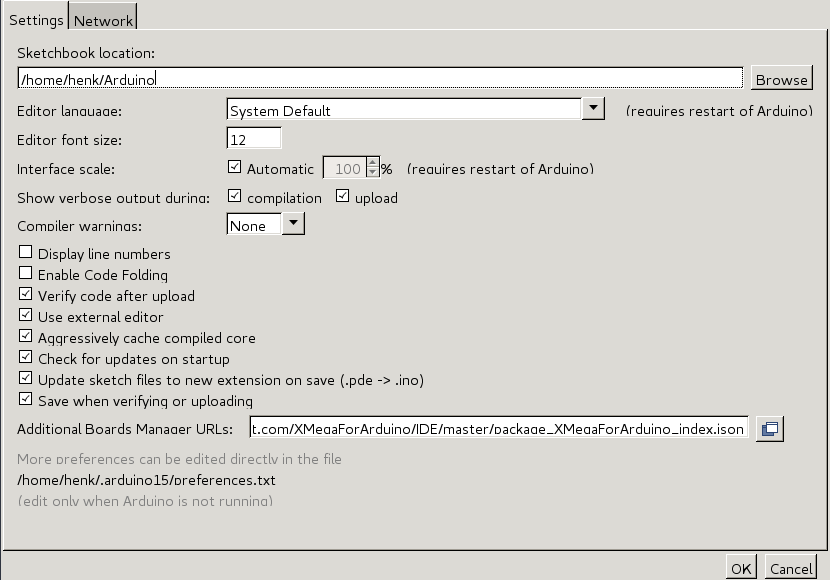Viewport: 830px width, 580px height.
Task: Disable Check for updates on startup
Action: (25, 357)
